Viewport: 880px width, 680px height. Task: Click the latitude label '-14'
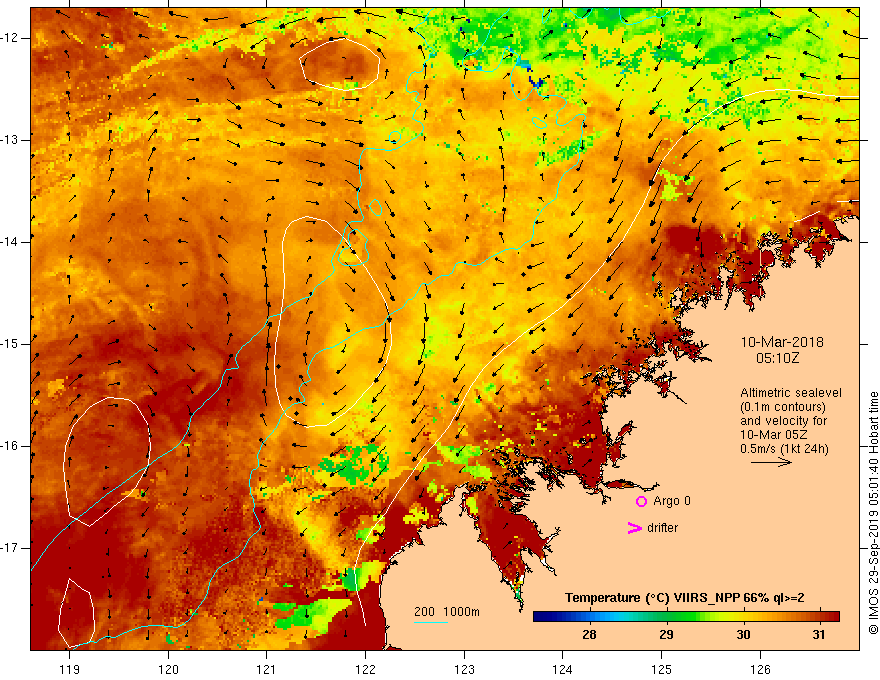click(x=11, y=242)
